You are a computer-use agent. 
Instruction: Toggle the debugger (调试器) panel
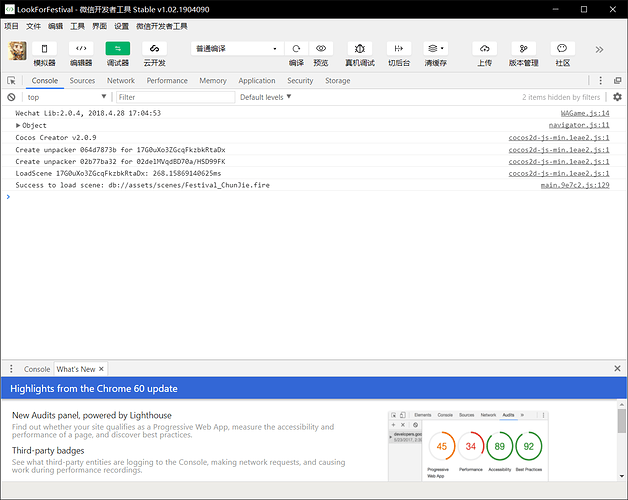[118, 48]
